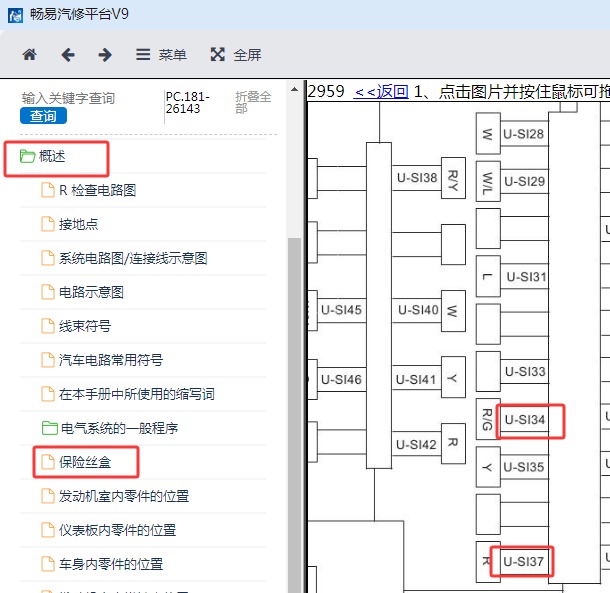This screenshot has width=610, height=593.
Task: Open 仪表板内零件的位置 item
Action: tap(117, 530)
